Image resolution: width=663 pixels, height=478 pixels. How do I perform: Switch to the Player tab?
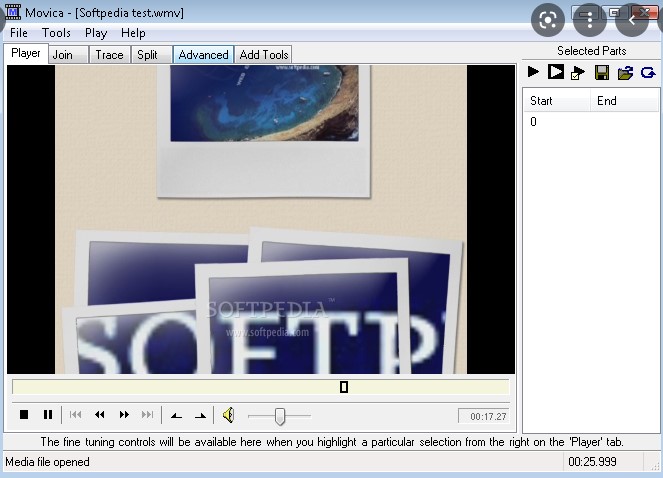(x=26, y=53)
